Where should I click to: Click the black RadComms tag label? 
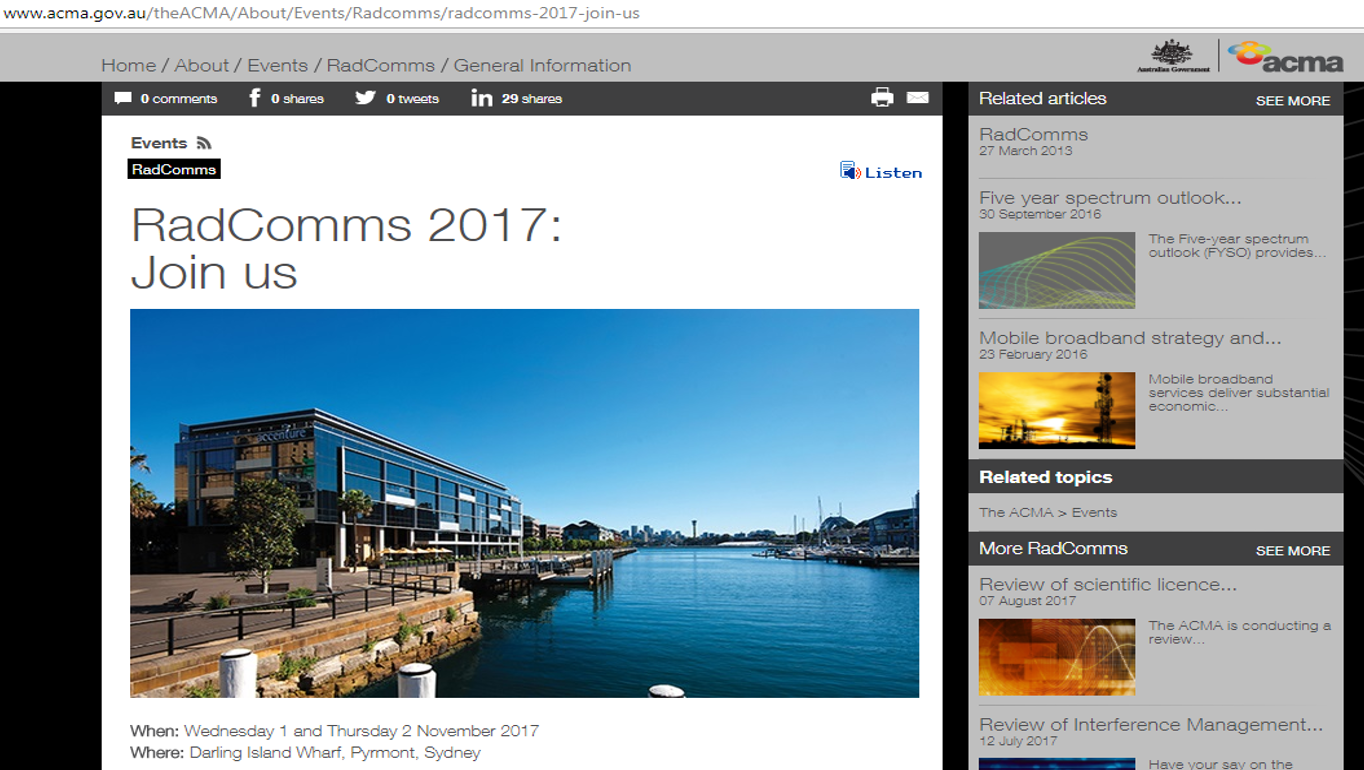[174, 169]
